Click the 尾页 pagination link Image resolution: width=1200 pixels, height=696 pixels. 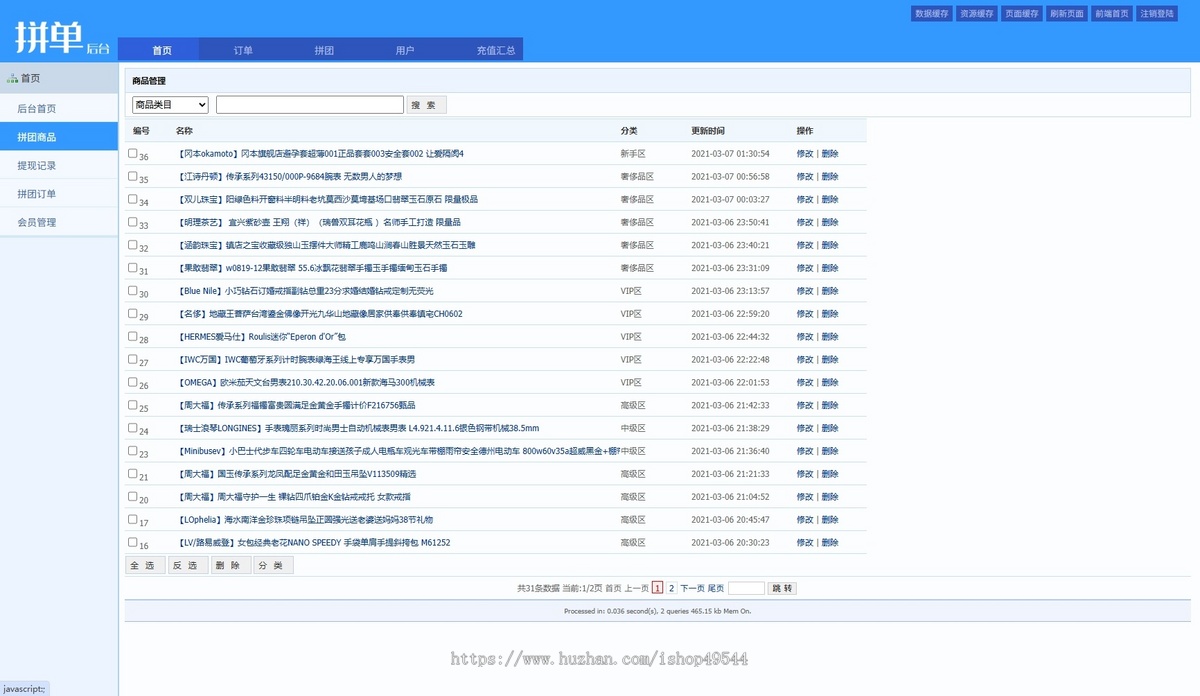point(716,589)
